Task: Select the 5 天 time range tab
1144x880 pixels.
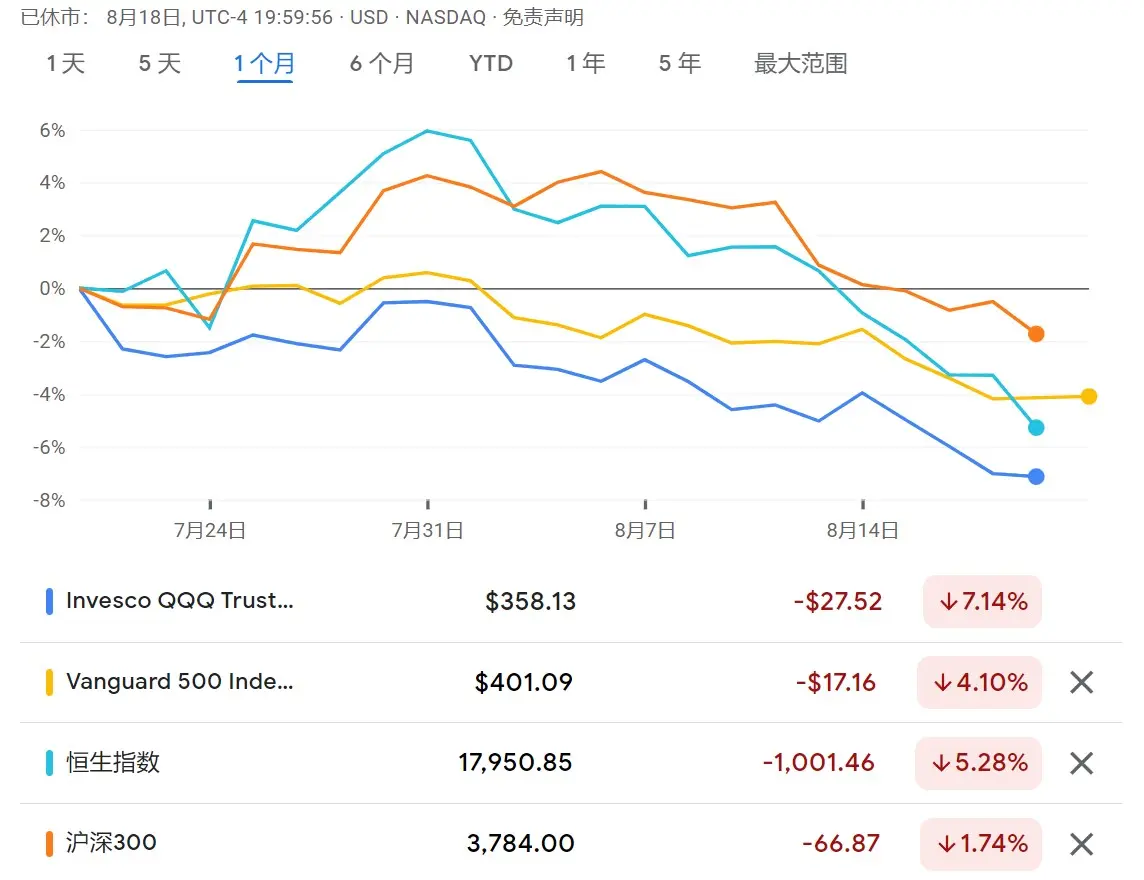Action: tap(160, 63)
